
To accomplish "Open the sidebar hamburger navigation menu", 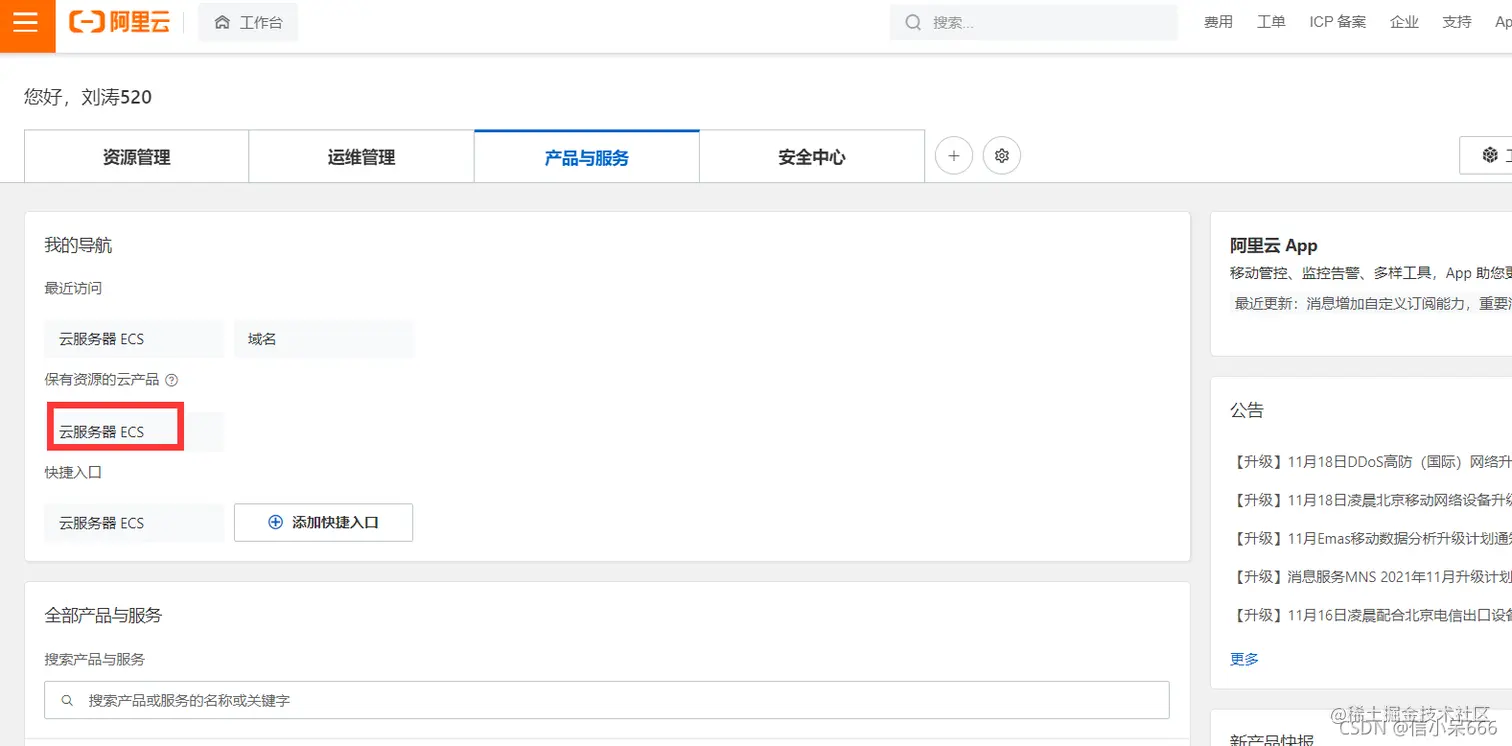I will tap(26, 22).
